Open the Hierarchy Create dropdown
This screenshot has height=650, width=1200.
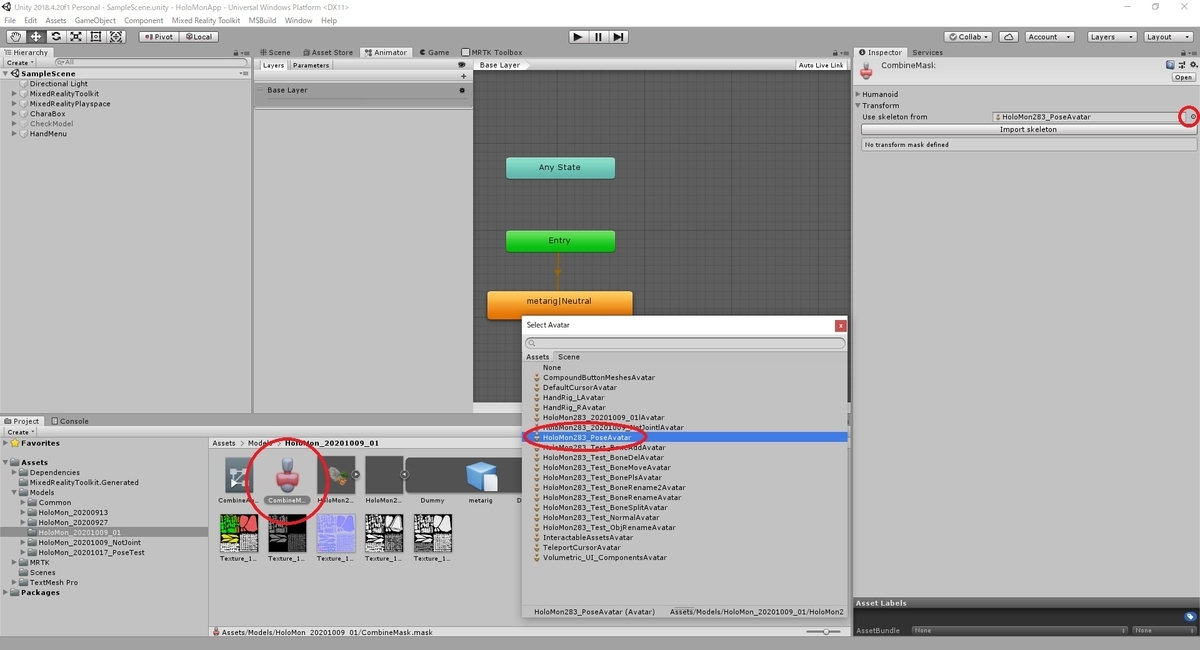tap(19, 63)
